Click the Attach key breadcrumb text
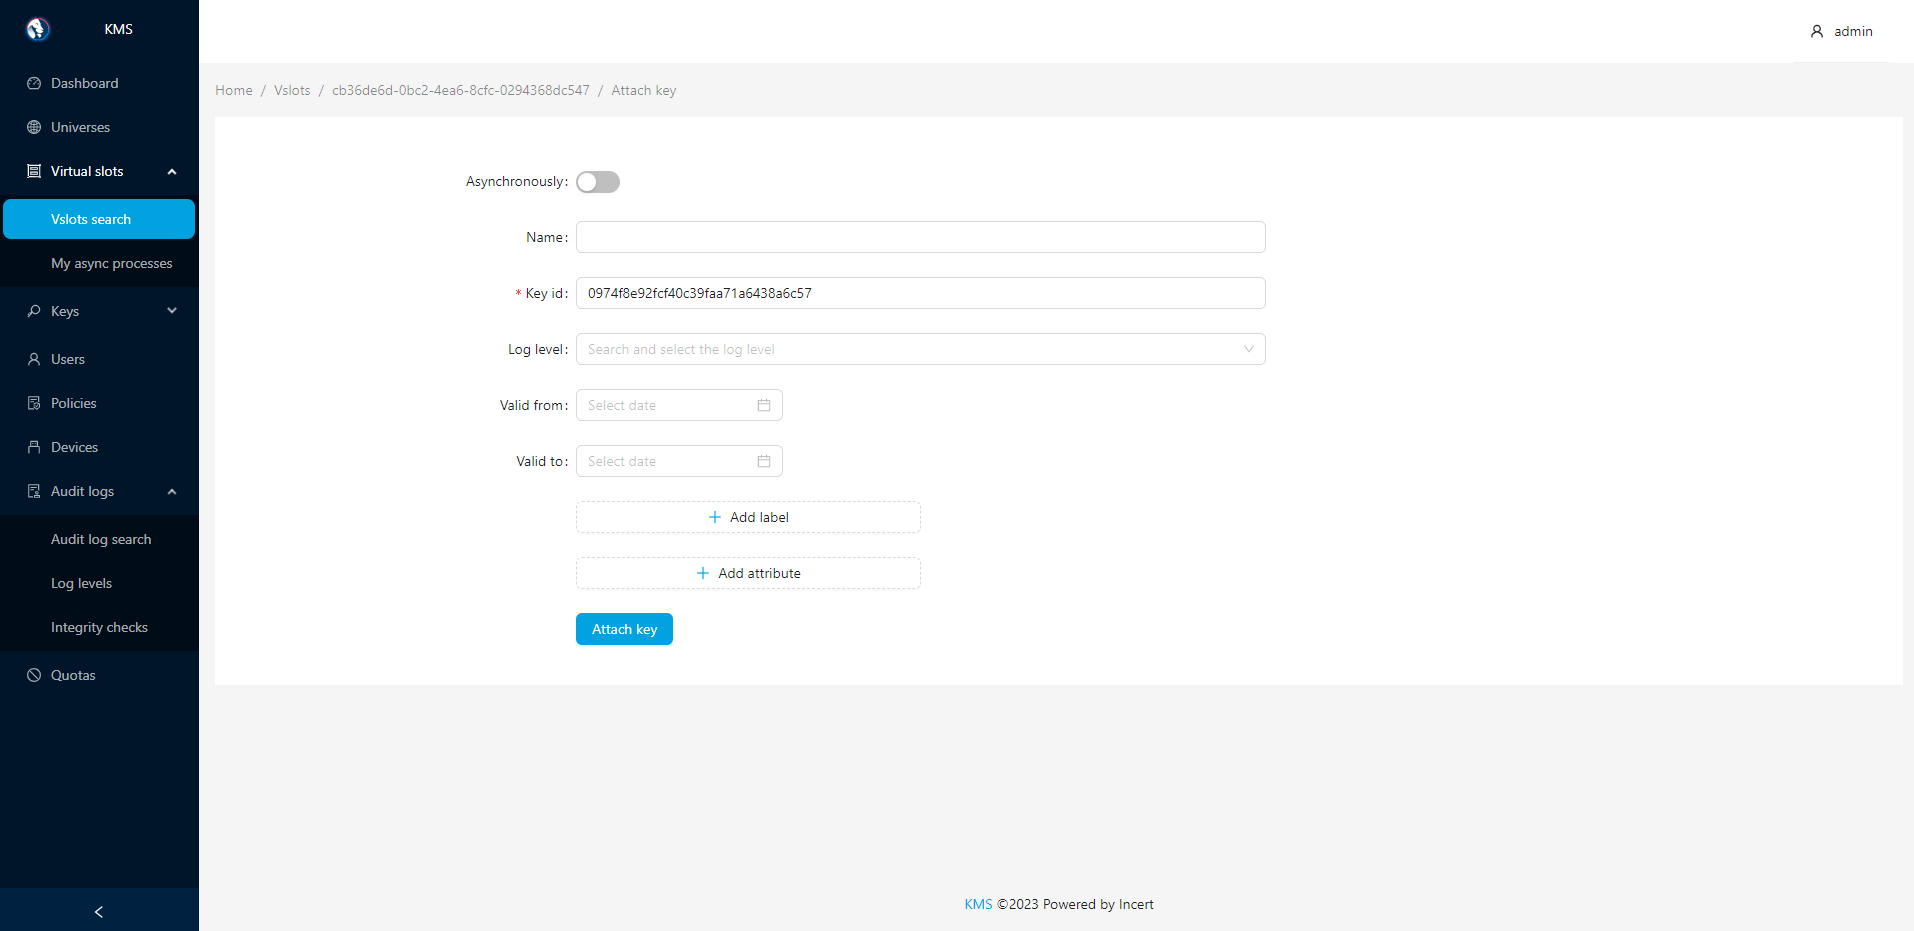1914x931 pixels. 644,90
